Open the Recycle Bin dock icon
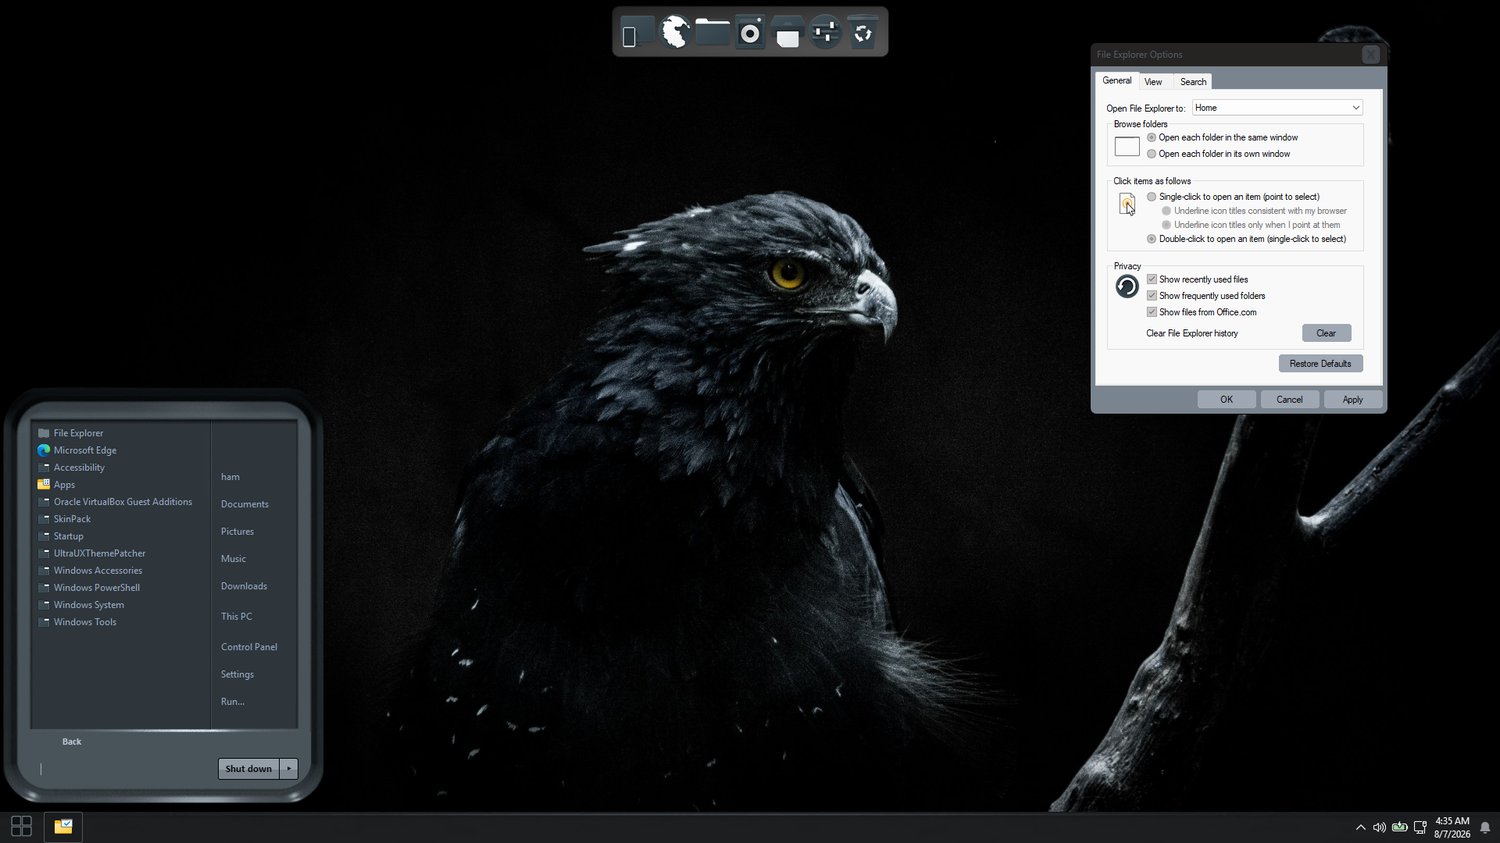 coord(862,32)
